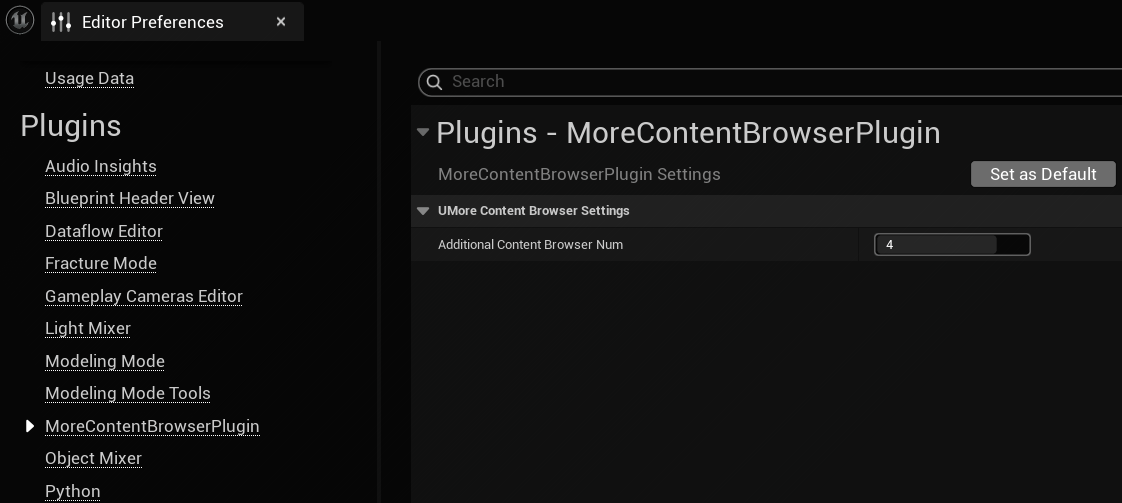Click the Unreal Engine logo icon

tap(19, 21)
